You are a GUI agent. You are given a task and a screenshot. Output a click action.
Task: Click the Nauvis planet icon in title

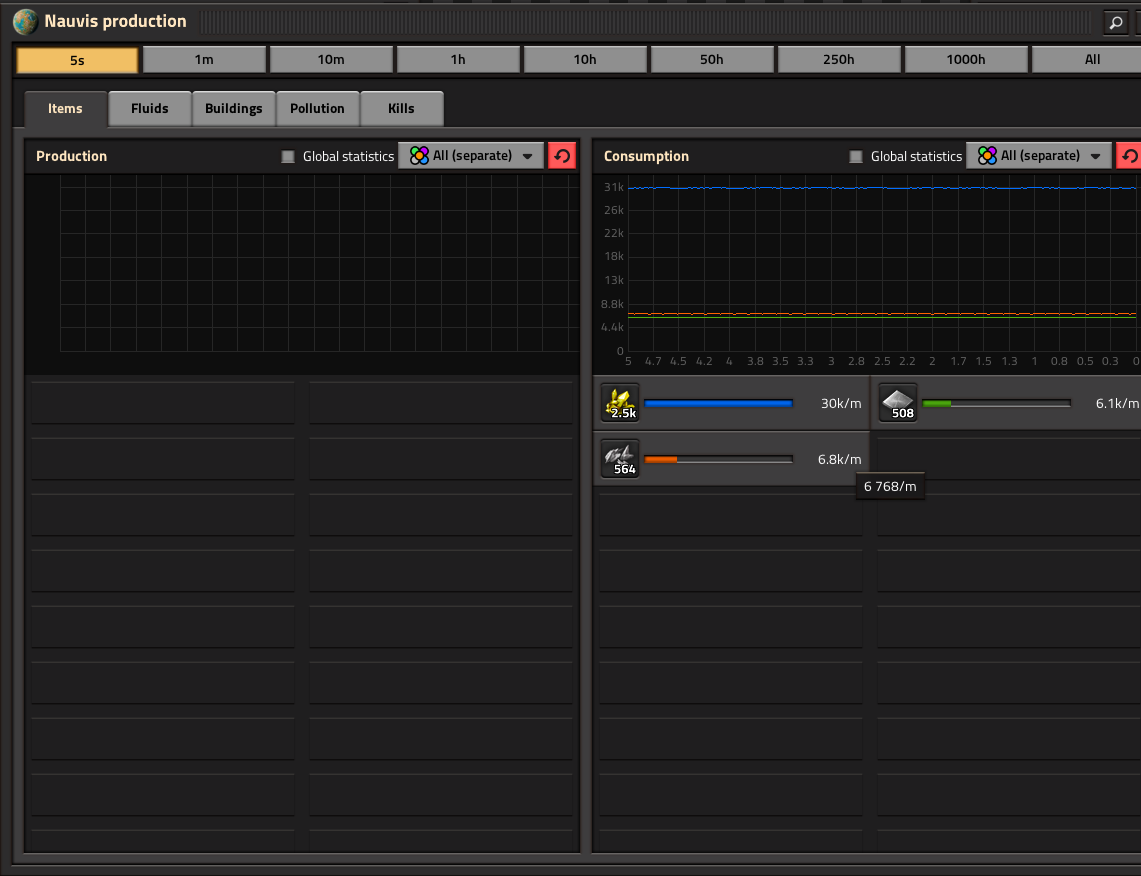pos(25,22)
